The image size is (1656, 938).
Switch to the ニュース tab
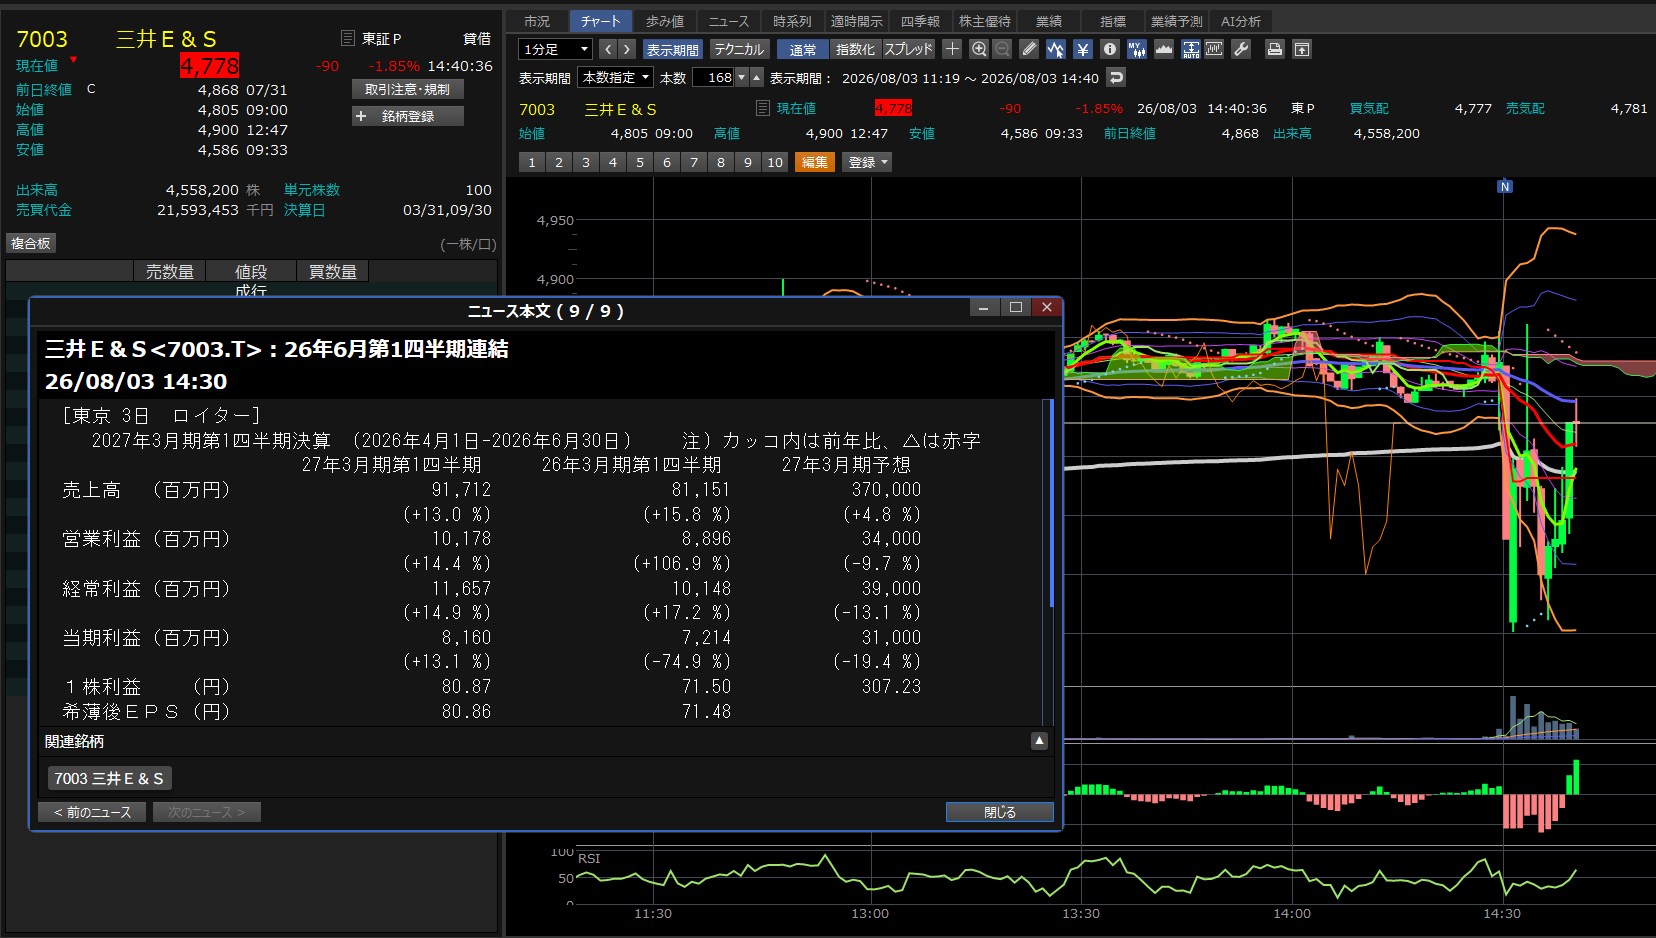coord(729,21)
